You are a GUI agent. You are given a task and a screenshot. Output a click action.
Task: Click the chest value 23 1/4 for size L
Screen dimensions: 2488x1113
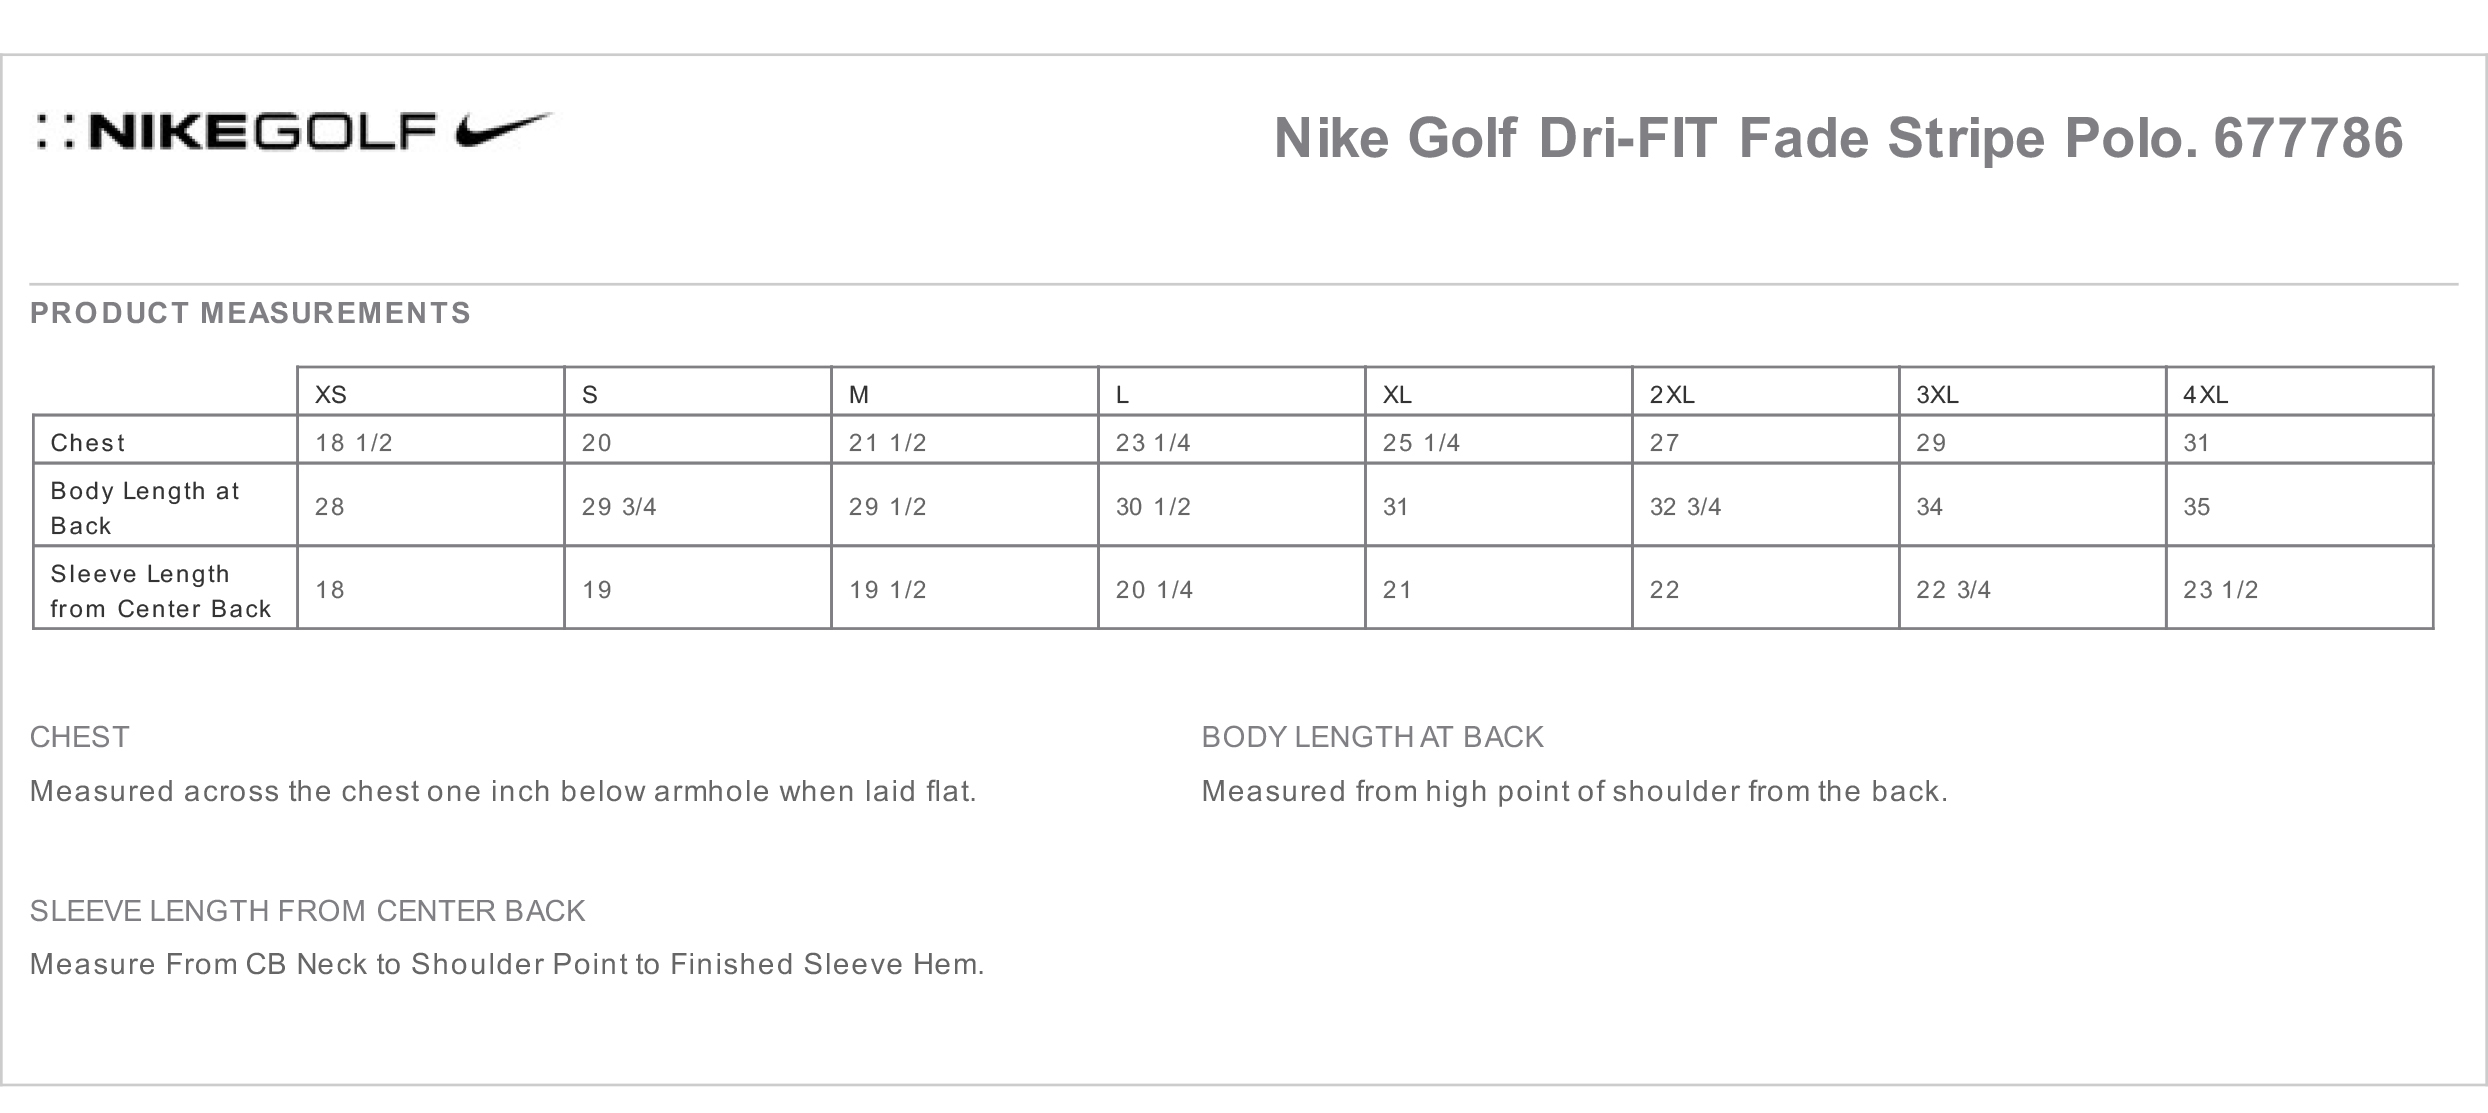click(1153, 442)
